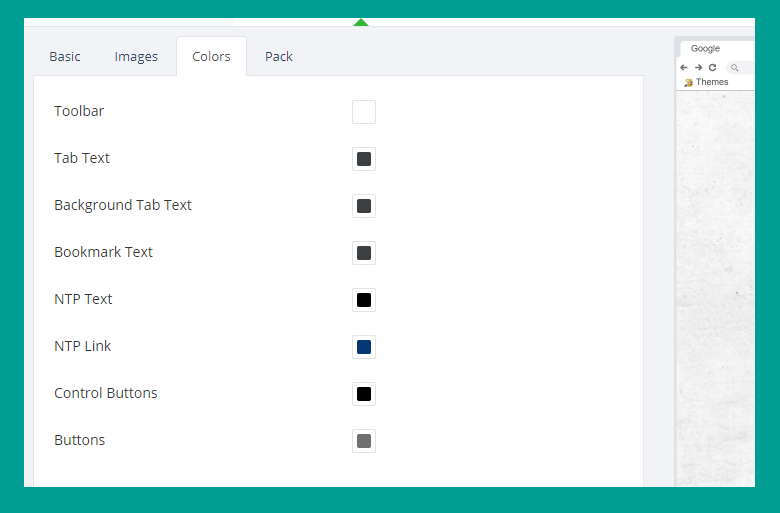Click the Tab Text label
This screenshot has height=513, width=780.
(x=82, y=158)
